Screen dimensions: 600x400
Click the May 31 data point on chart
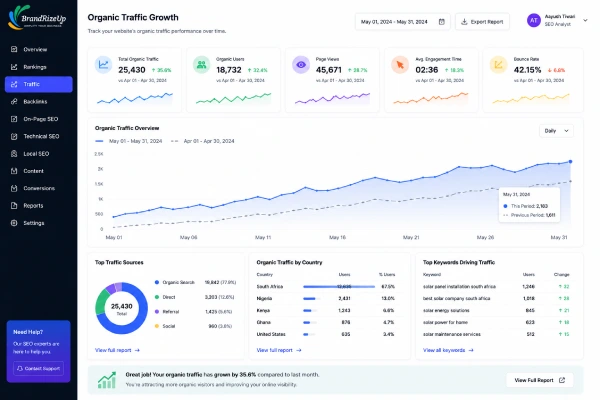570,162
